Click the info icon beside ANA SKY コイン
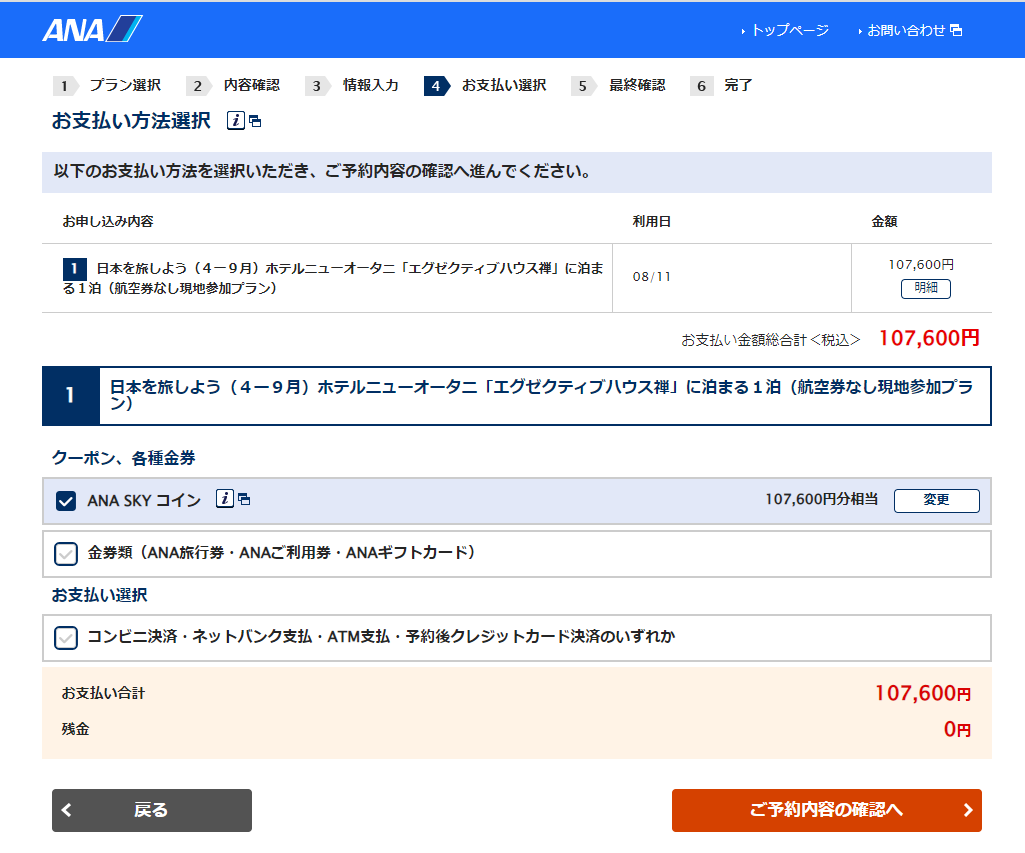 pyautogui.click(x=225, y=499)
